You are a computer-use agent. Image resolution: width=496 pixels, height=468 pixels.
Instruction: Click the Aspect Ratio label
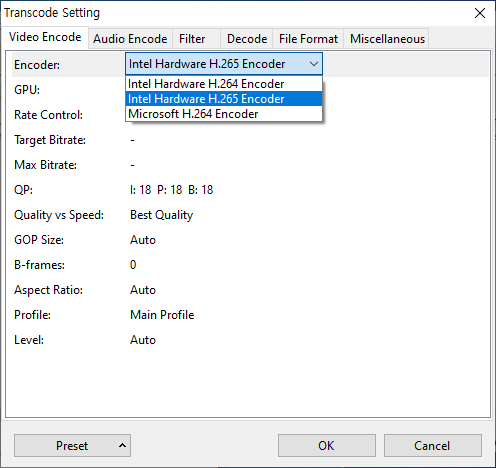tap(48, 290)
